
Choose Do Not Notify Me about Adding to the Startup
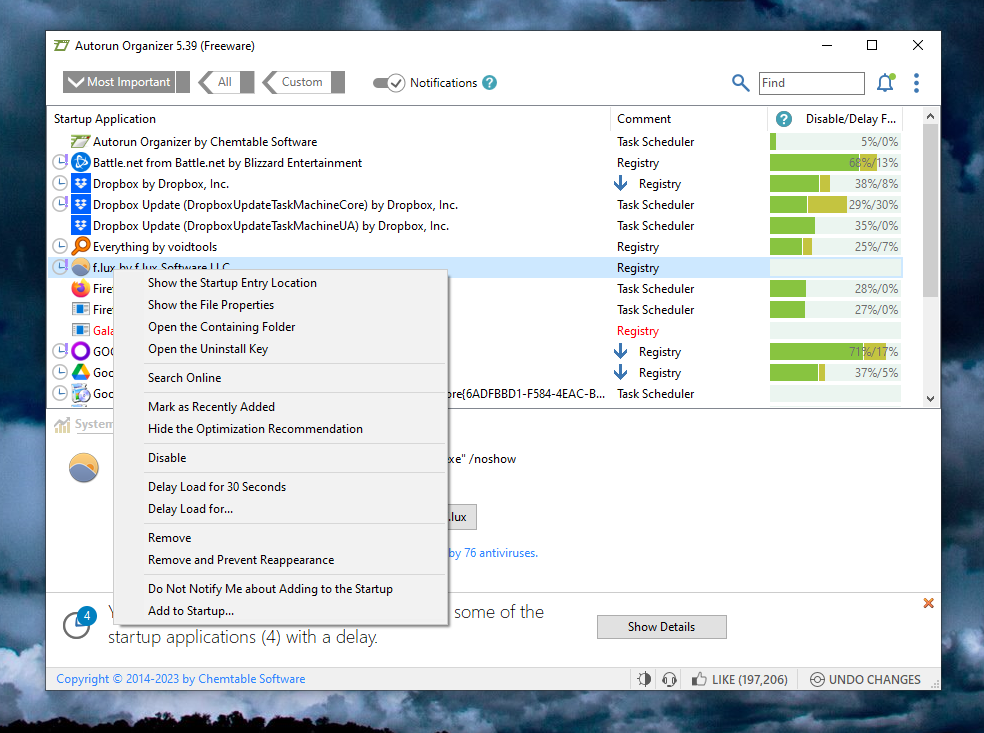(x=270, y=589)
